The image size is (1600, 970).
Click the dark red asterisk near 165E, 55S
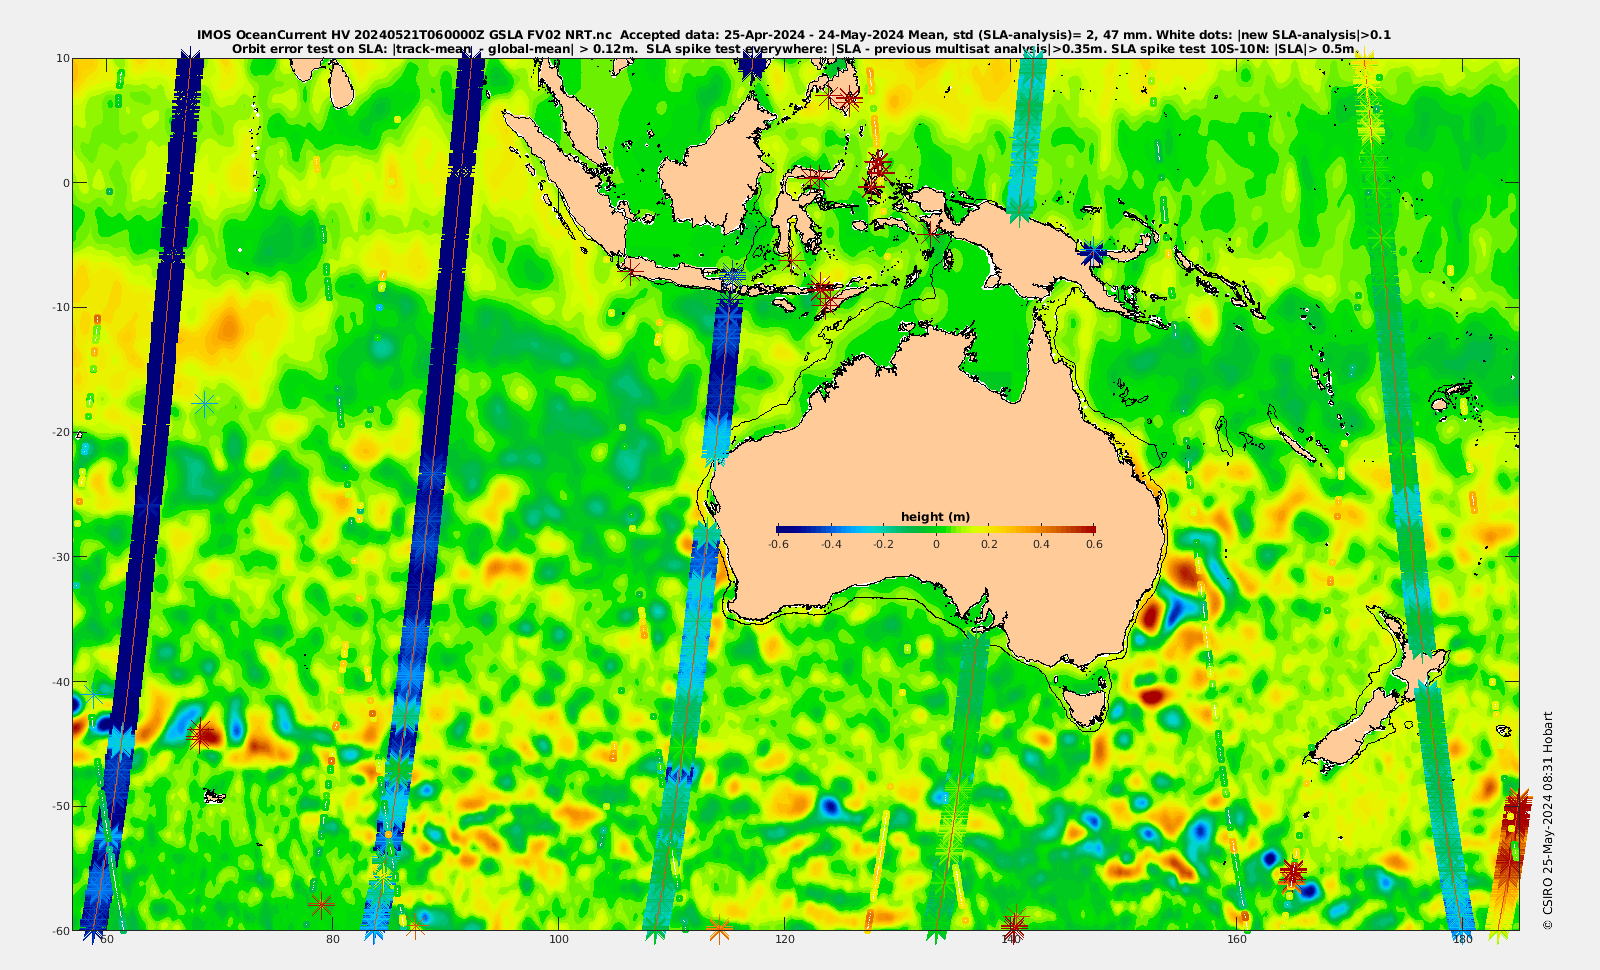tap(1292, 873)
